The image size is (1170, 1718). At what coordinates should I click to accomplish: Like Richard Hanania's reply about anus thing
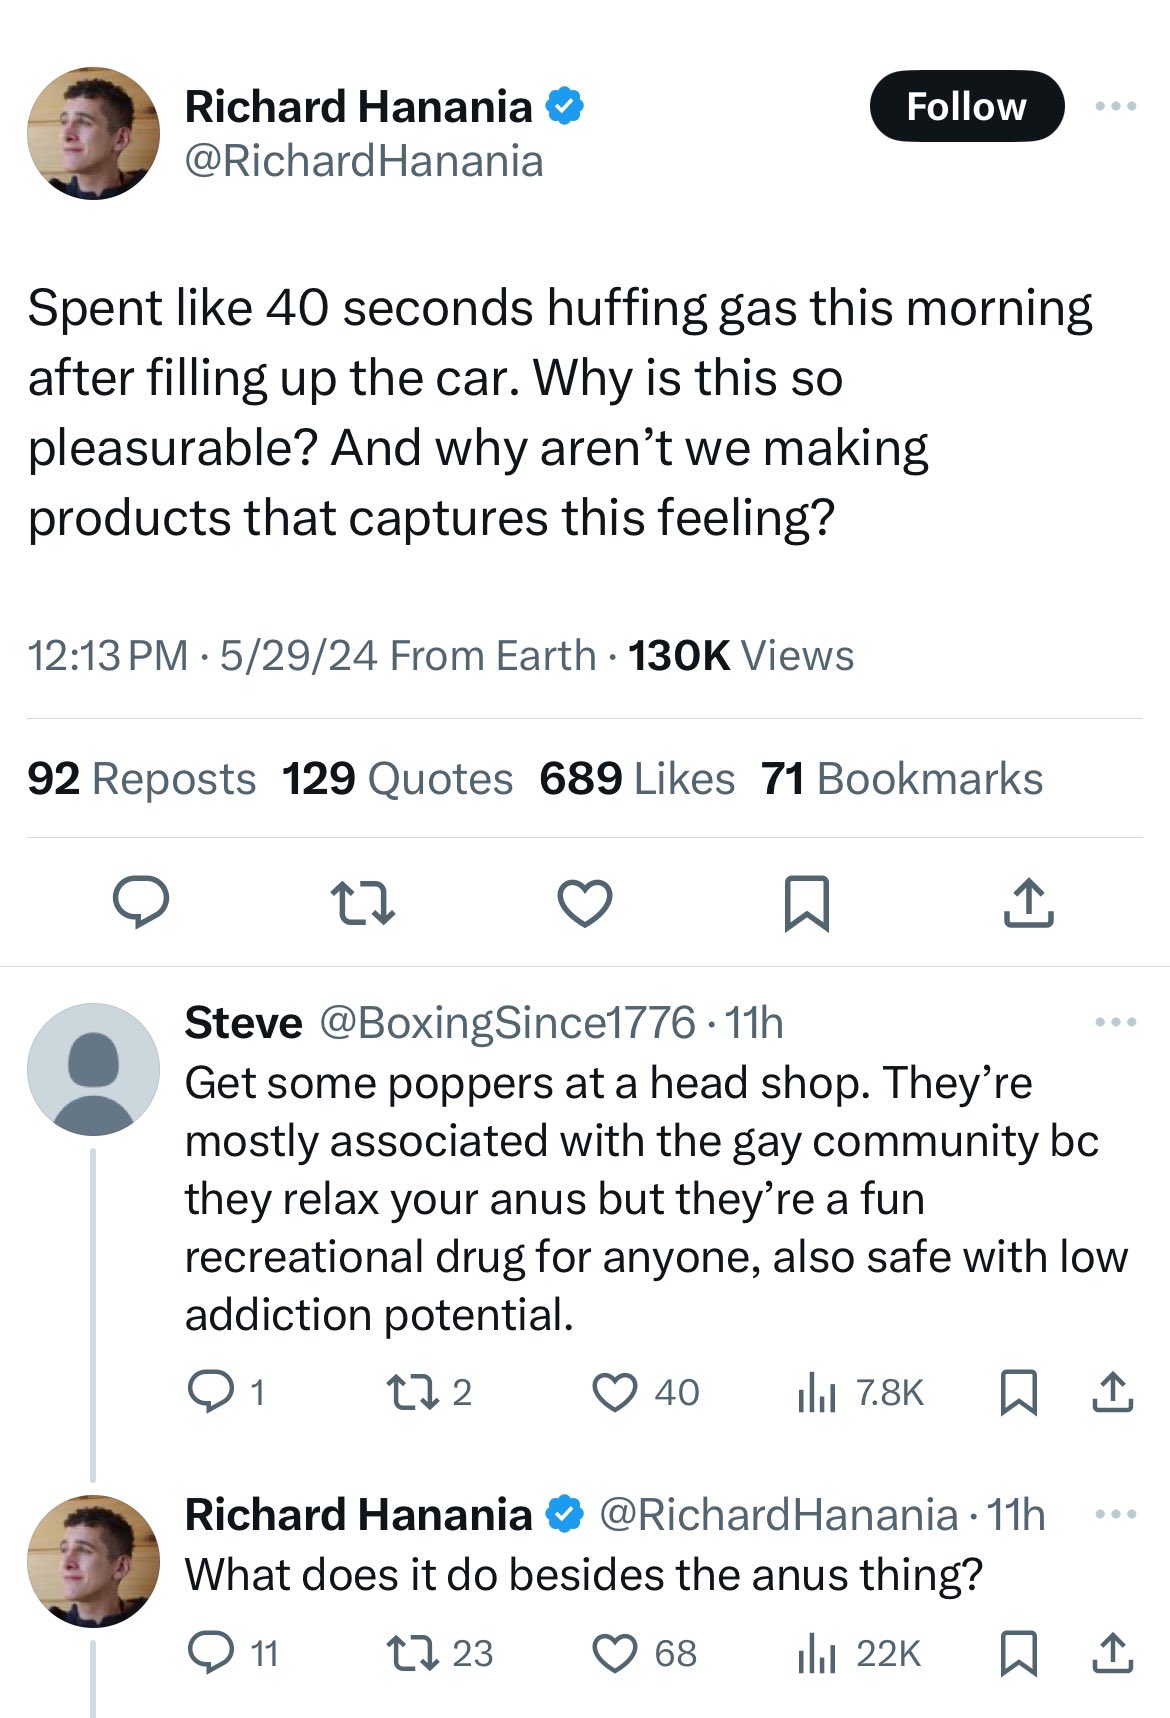(615, 1653)
